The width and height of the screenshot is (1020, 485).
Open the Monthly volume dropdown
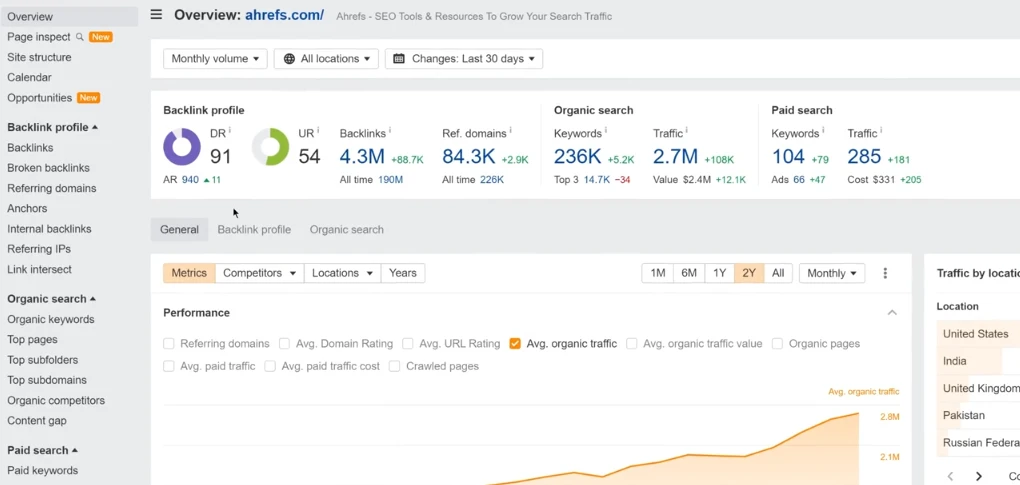tap(215, 59)
